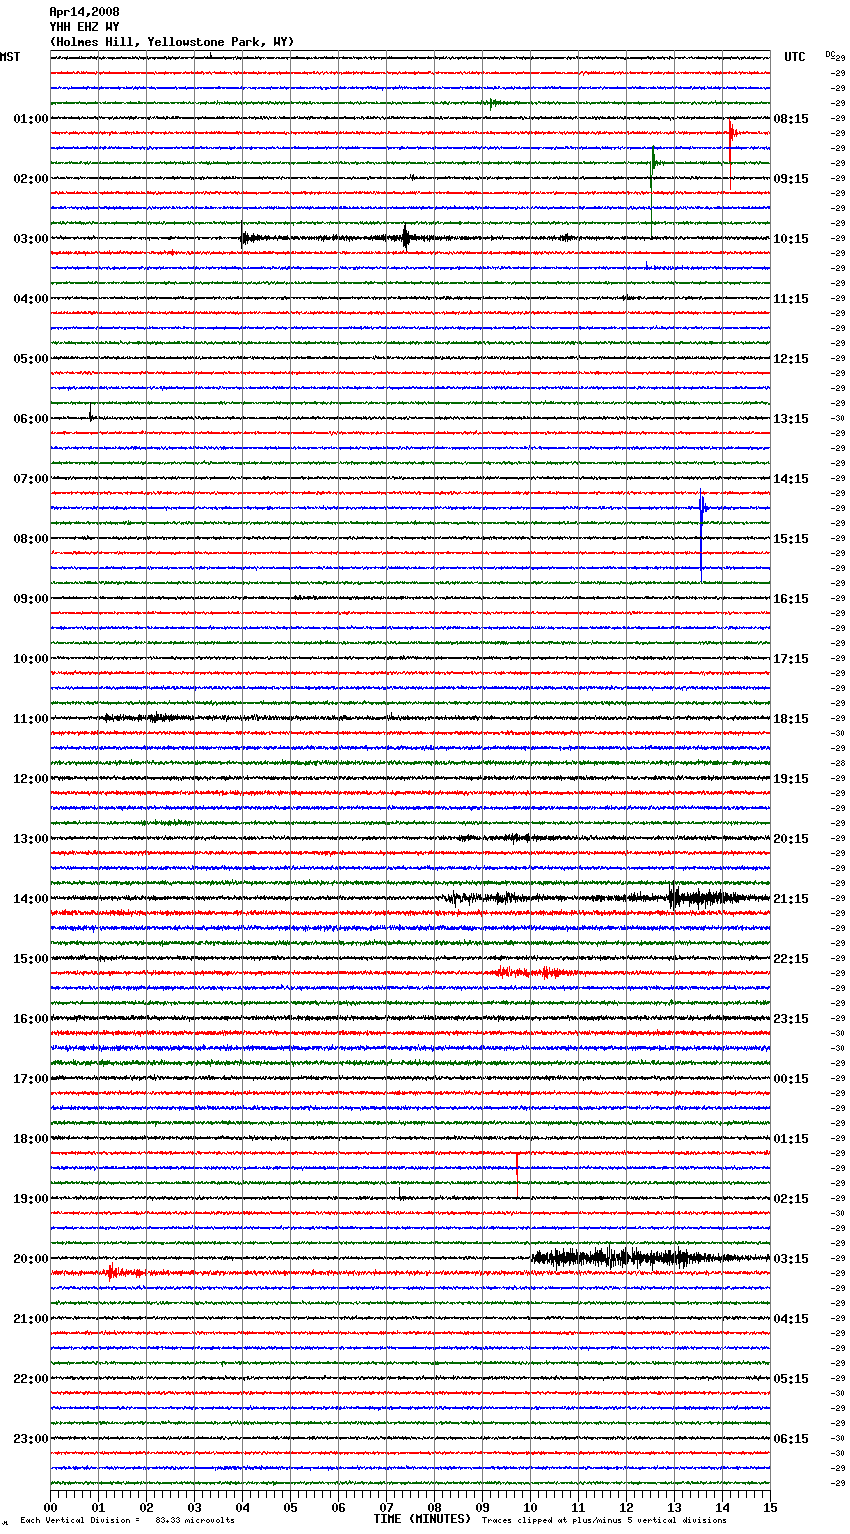This screenshot has height=1534, width=850.
Task: Select the 07:00 MST time label
Action: click(30, 479)
